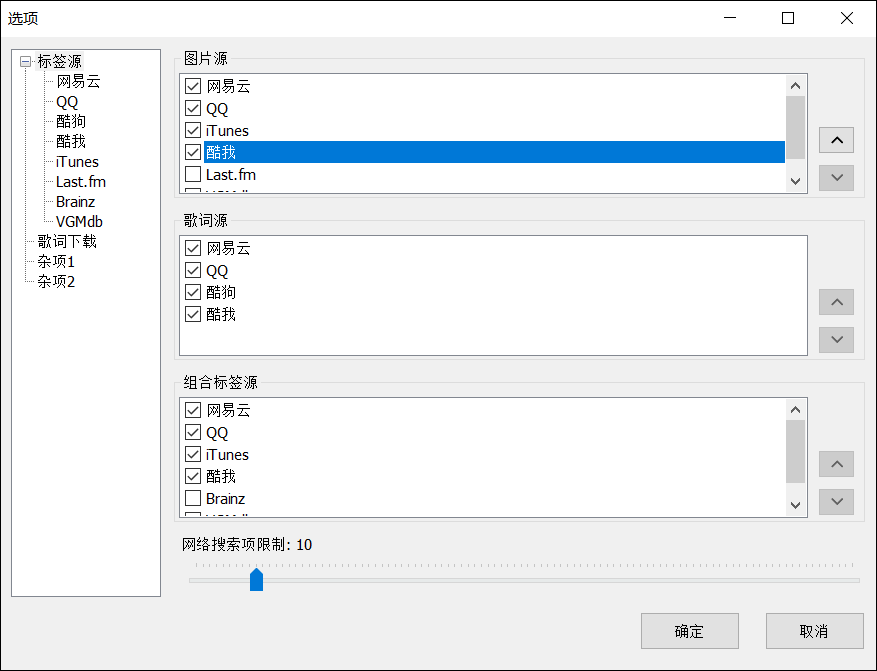
Task: Click move-down arrow beside 歌词源 list
Action: [x=836, y=339]
